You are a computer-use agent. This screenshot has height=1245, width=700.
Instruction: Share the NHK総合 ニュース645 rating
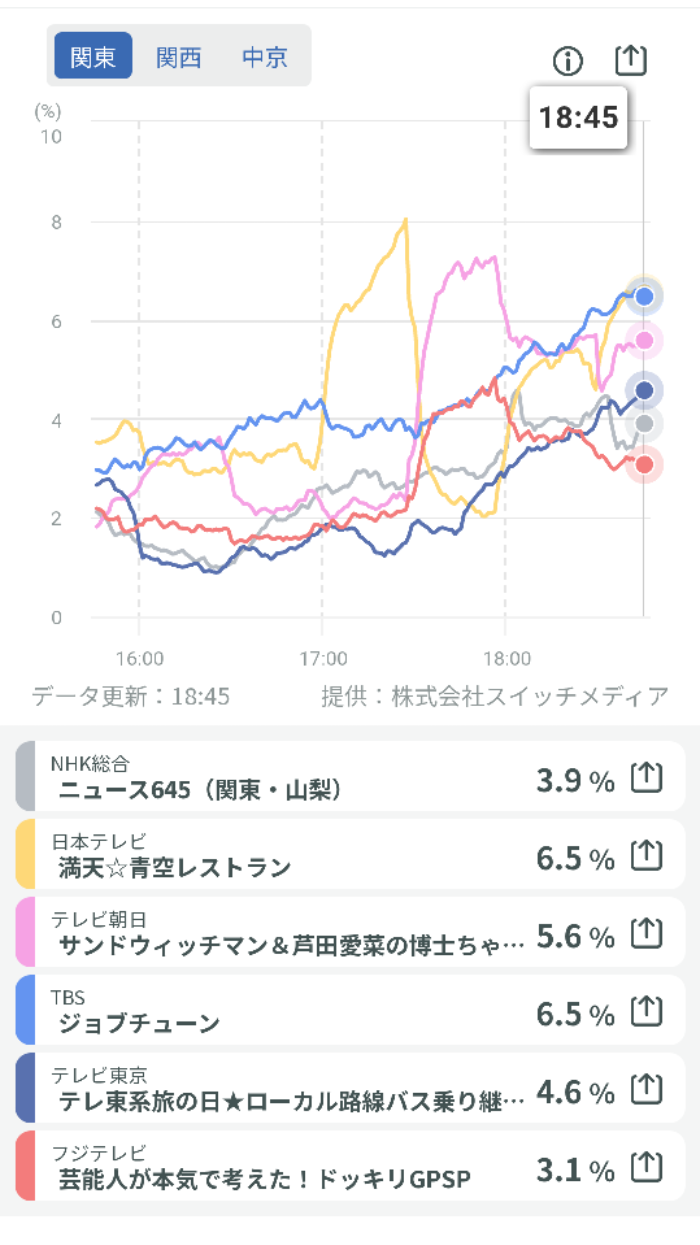pos(647,777)
